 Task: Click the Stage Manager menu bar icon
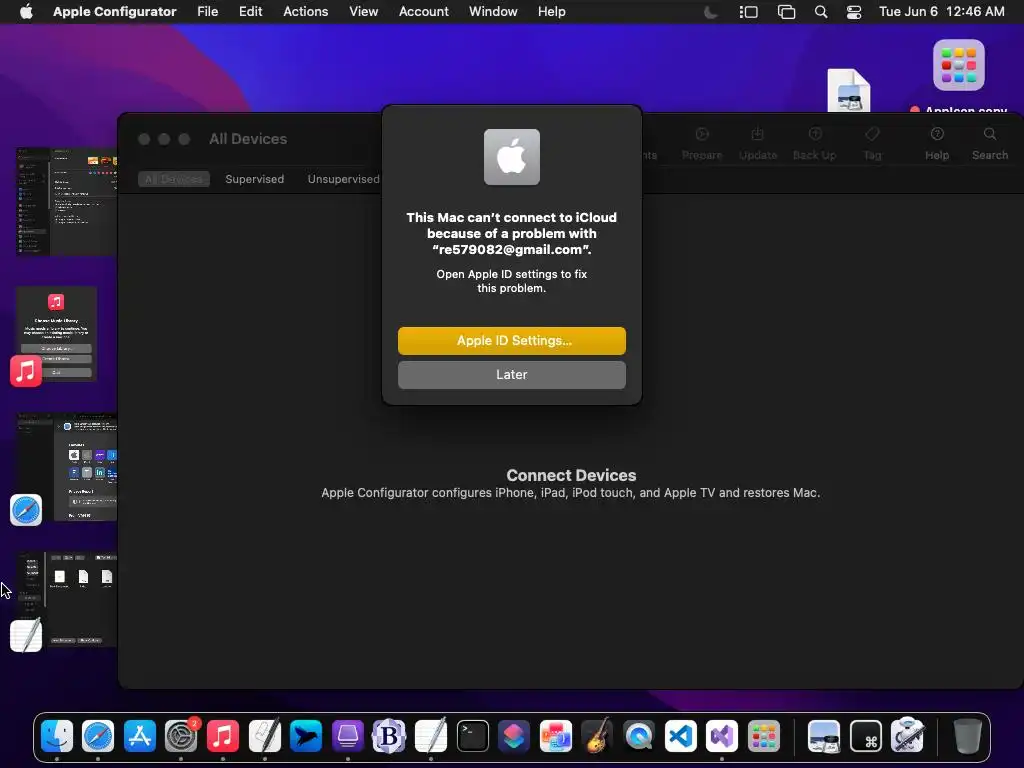748,12
